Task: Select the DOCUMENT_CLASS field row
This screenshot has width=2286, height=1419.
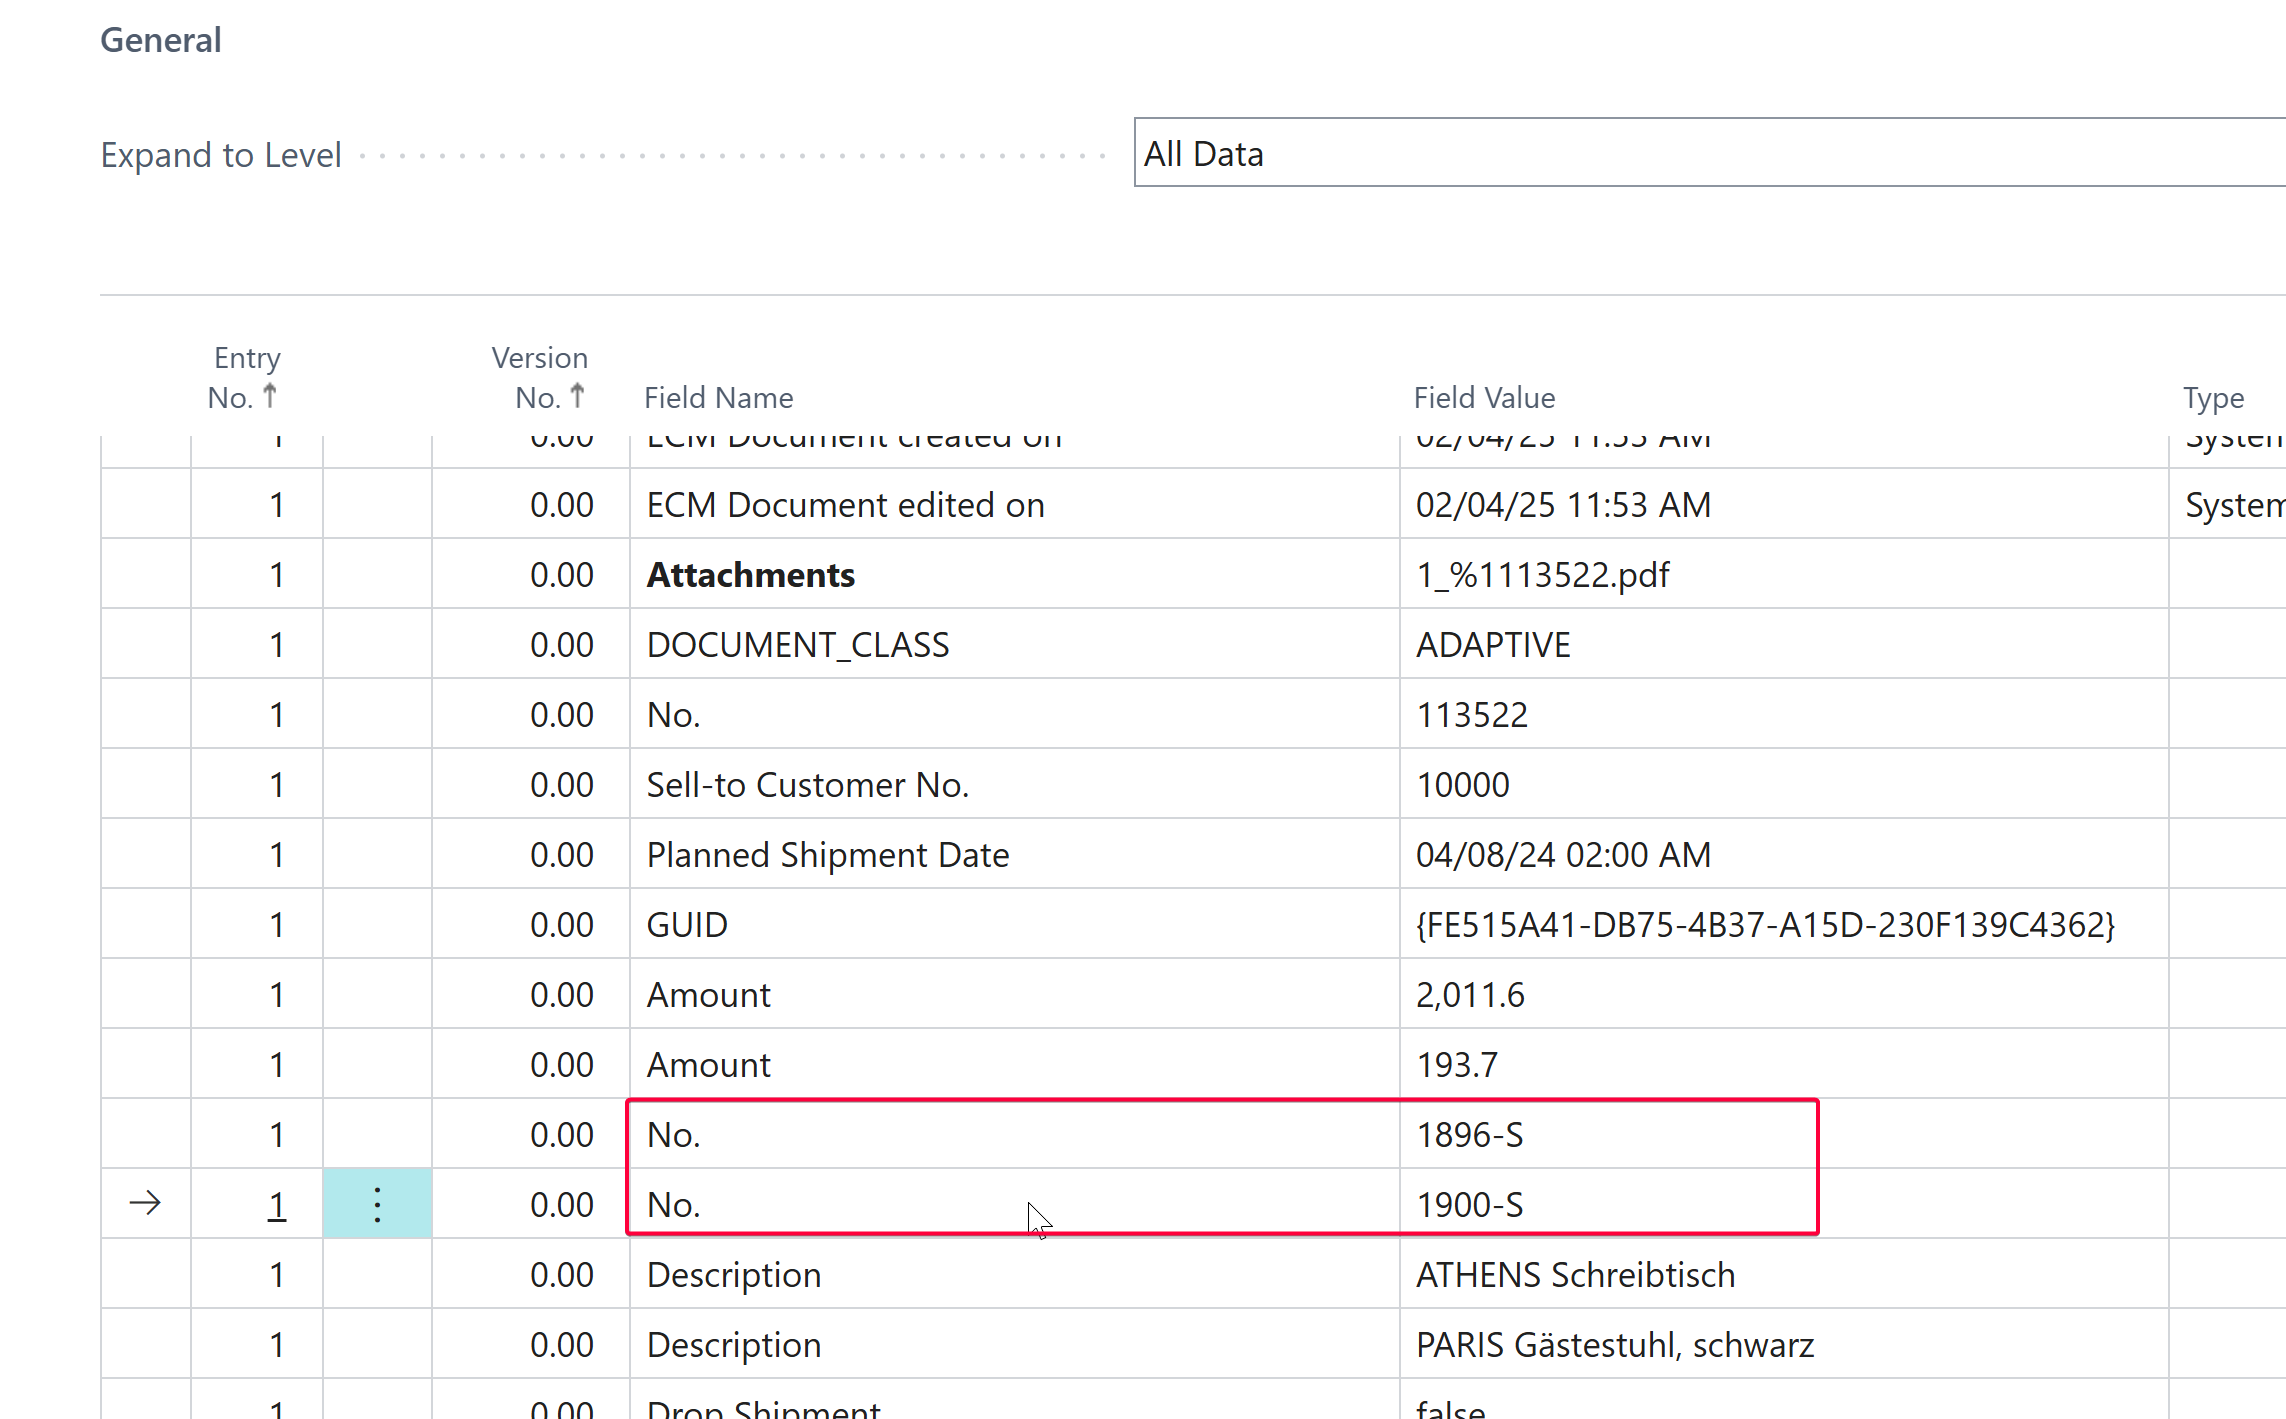Action: tap(797, 645)
